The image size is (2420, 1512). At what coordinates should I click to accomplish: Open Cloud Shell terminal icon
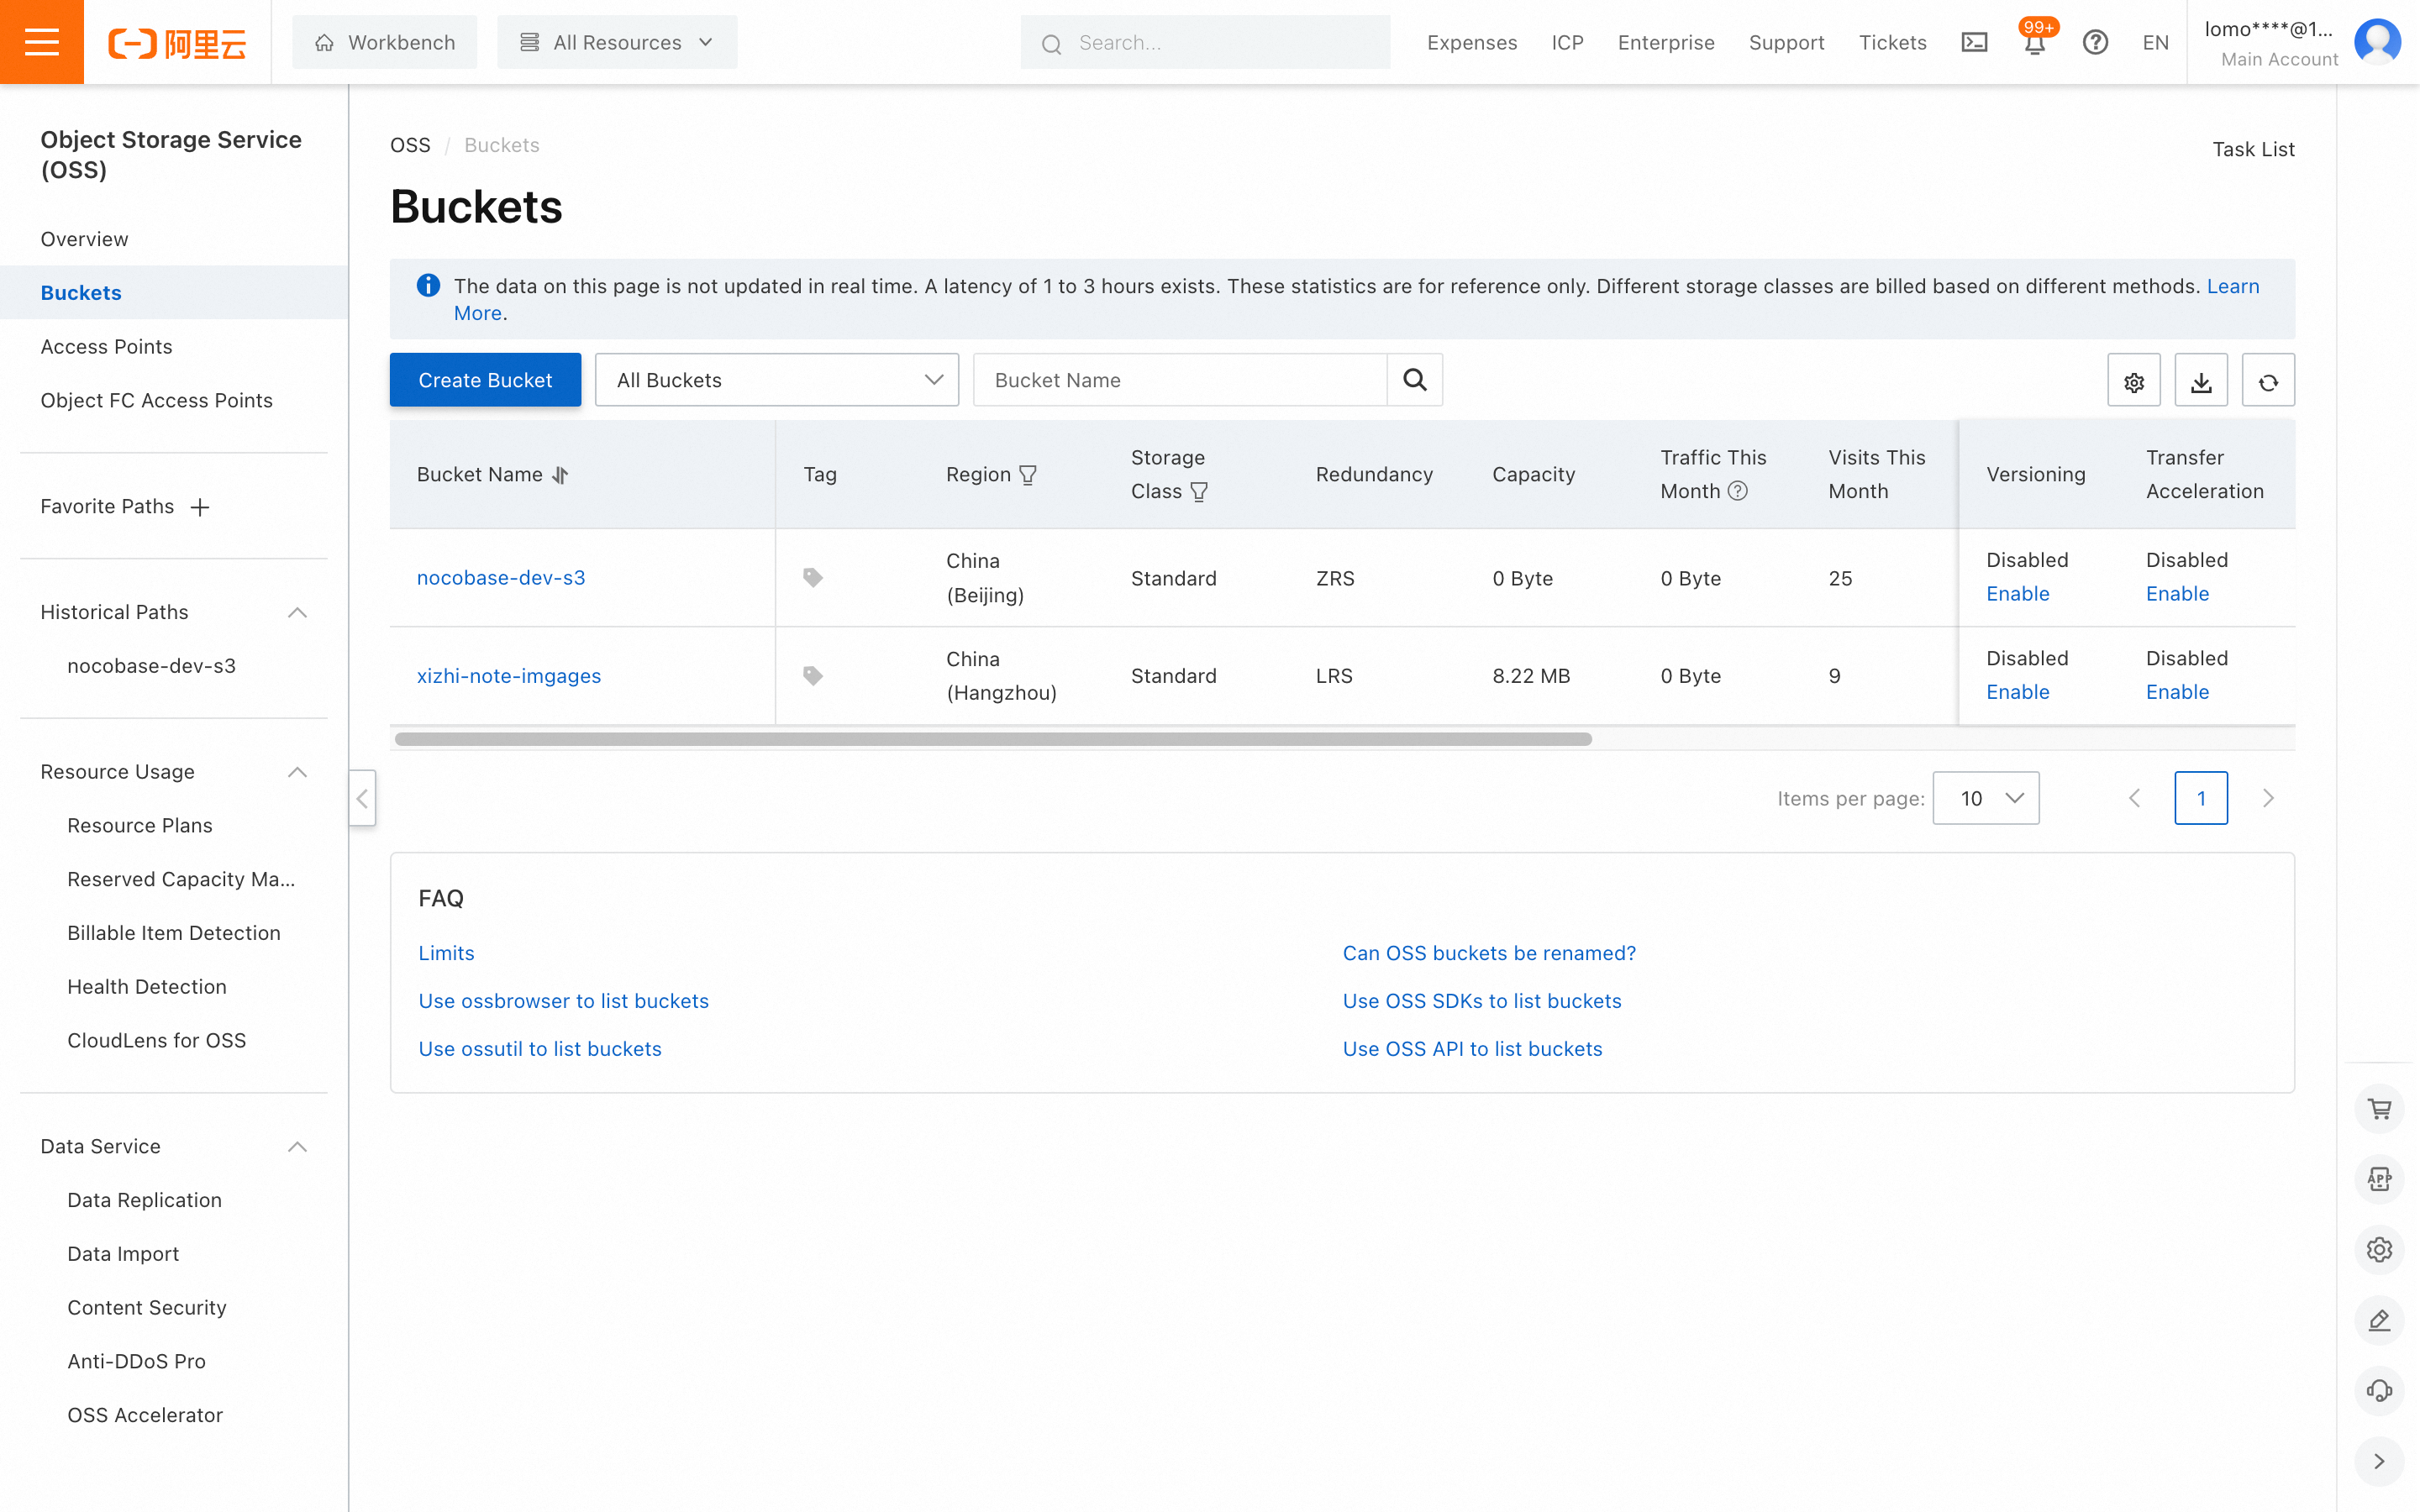coord(1974,42)
